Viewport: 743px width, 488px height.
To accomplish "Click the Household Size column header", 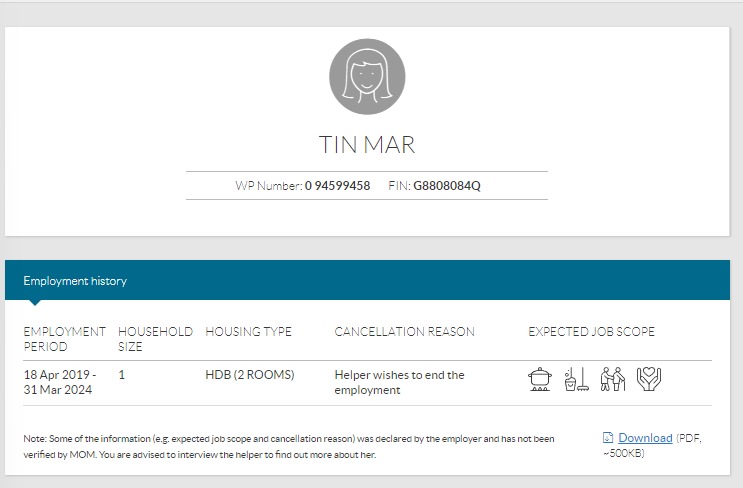I will (155, 339).
